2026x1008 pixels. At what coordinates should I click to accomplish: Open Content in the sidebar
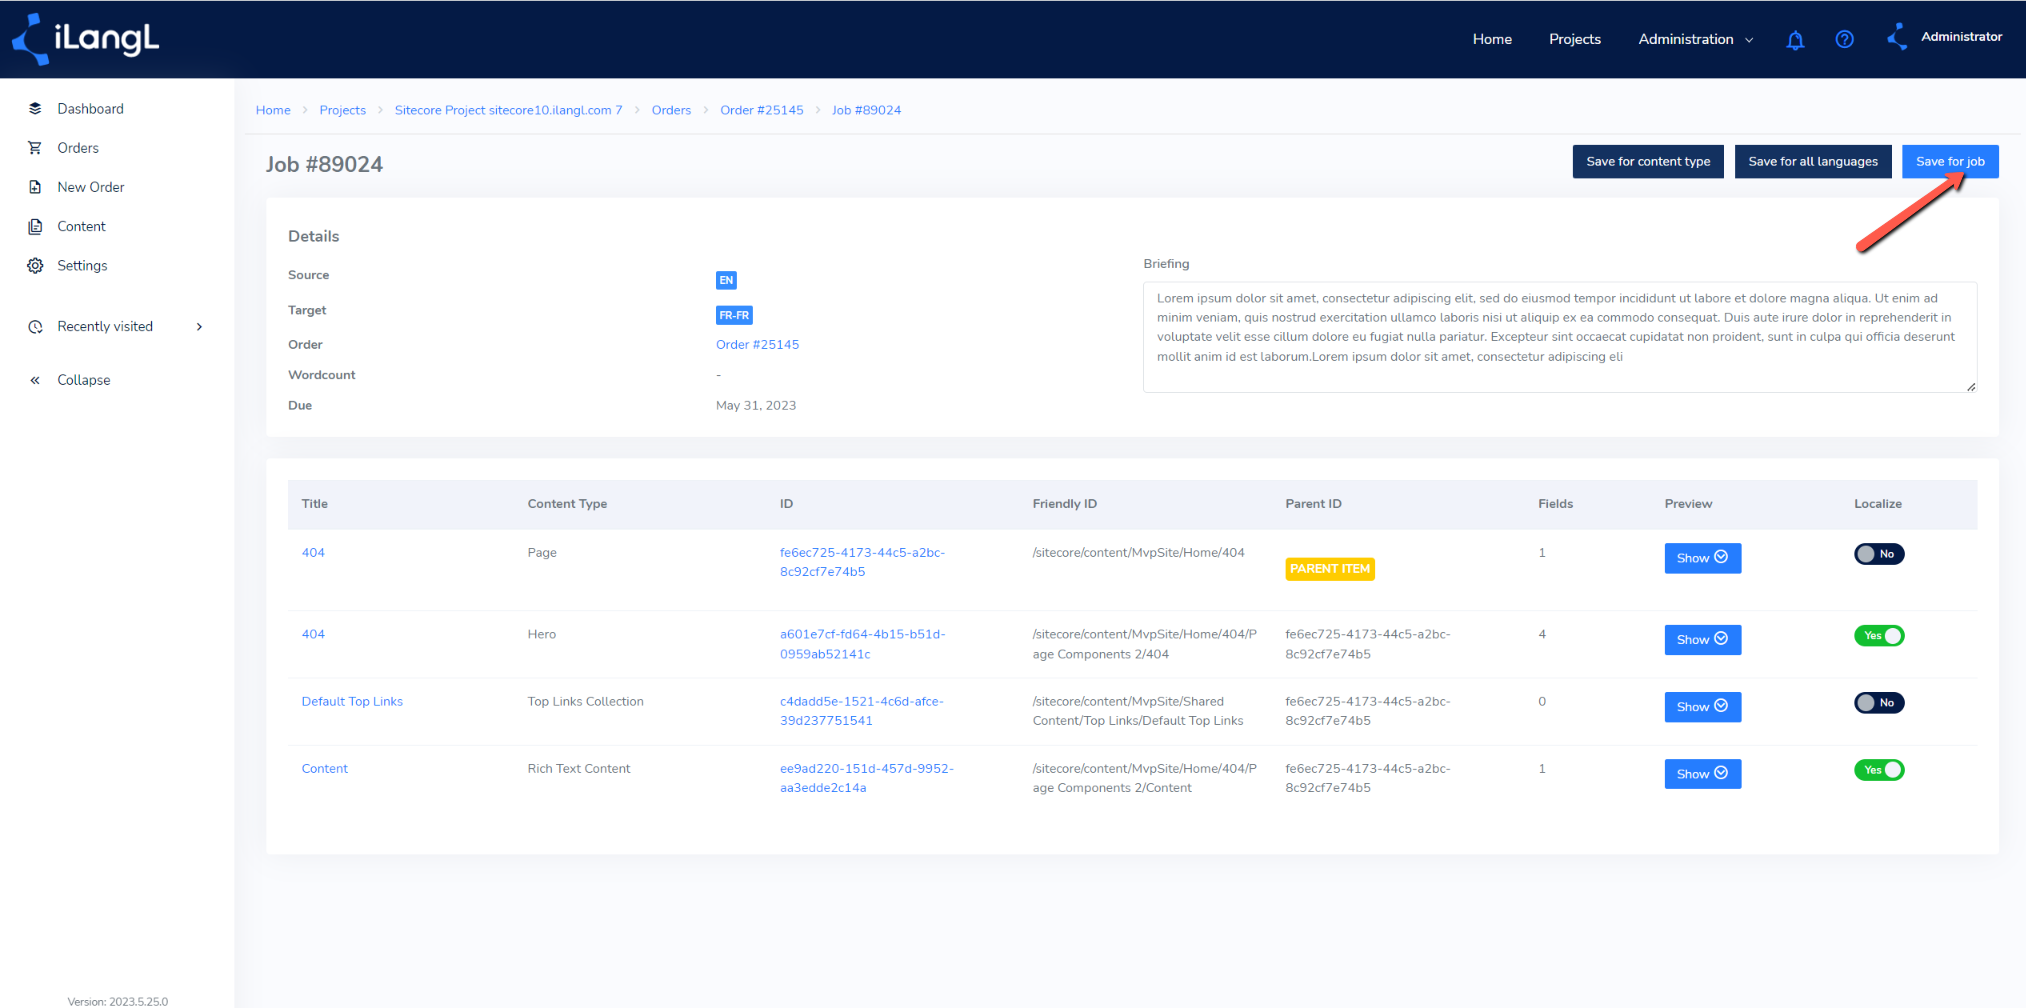(x=81, y=226)
